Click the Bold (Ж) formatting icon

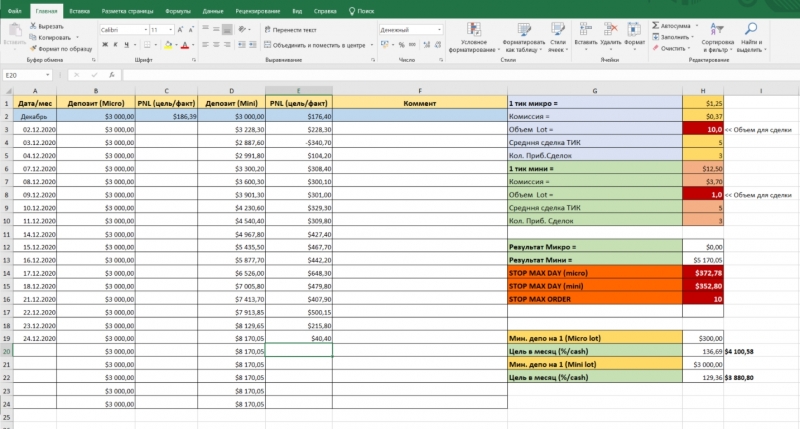(103, 45)
